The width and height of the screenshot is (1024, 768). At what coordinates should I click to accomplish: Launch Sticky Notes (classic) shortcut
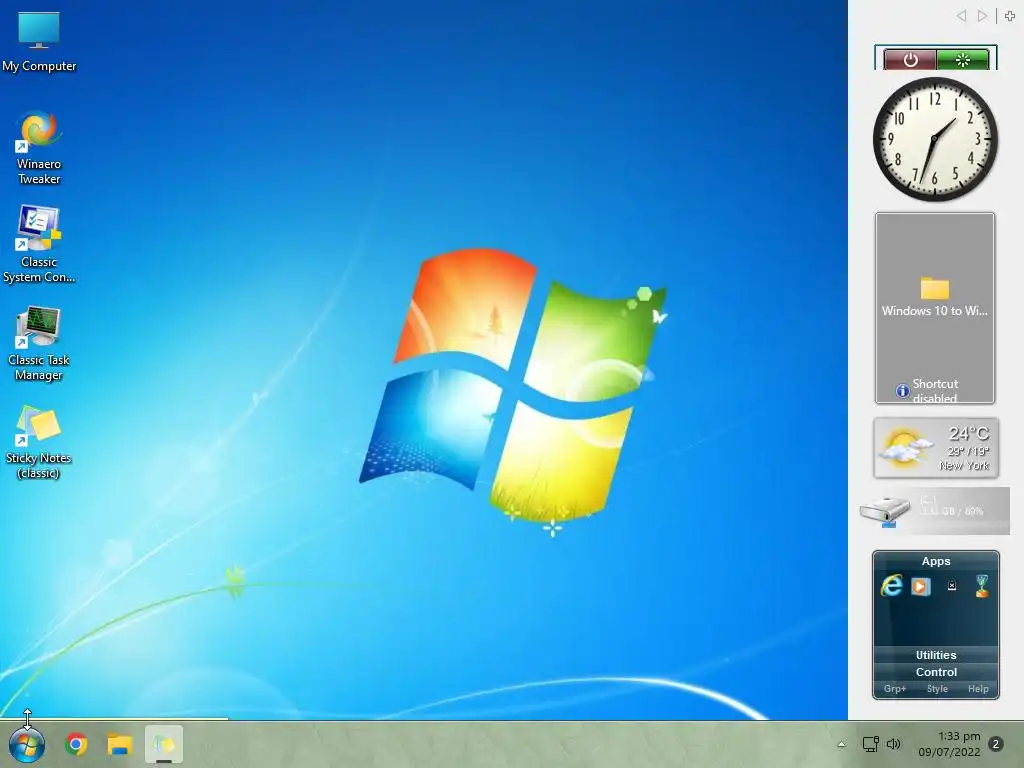39,442
